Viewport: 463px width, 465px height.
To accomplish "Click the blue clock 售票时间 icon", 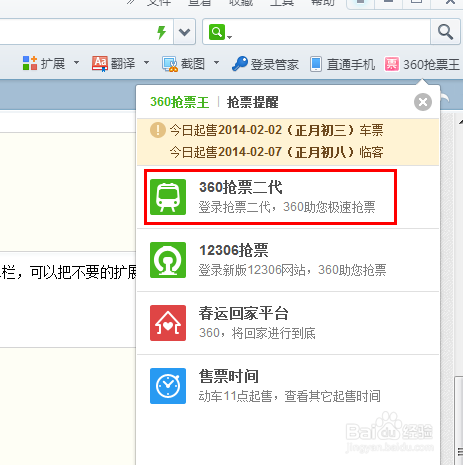I will click(x=168, y=386).
